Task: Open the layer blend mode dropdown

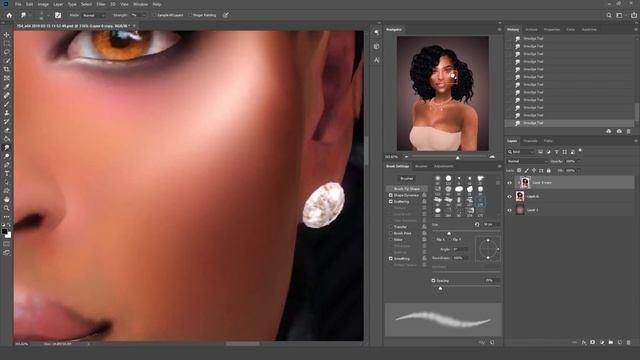Action: coord(527,162)
